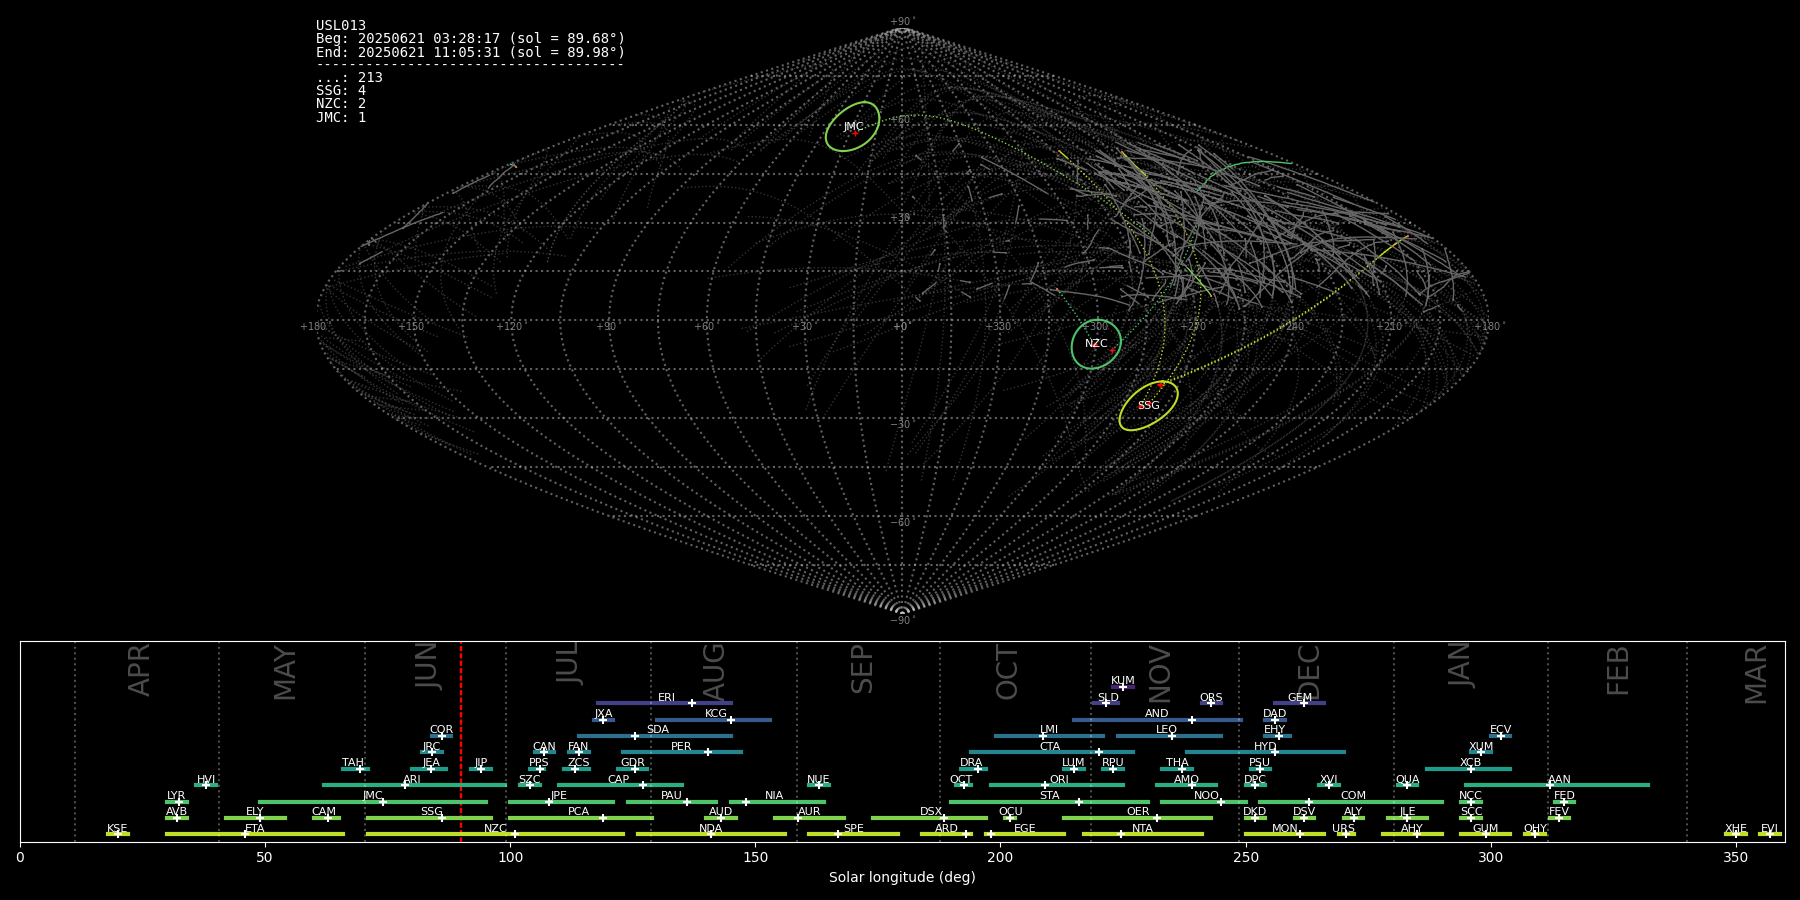This screenshot has width=1800, height=900.
Task: Click the SSG radiant ellipse on sky map
Action: click(1148, 406)
